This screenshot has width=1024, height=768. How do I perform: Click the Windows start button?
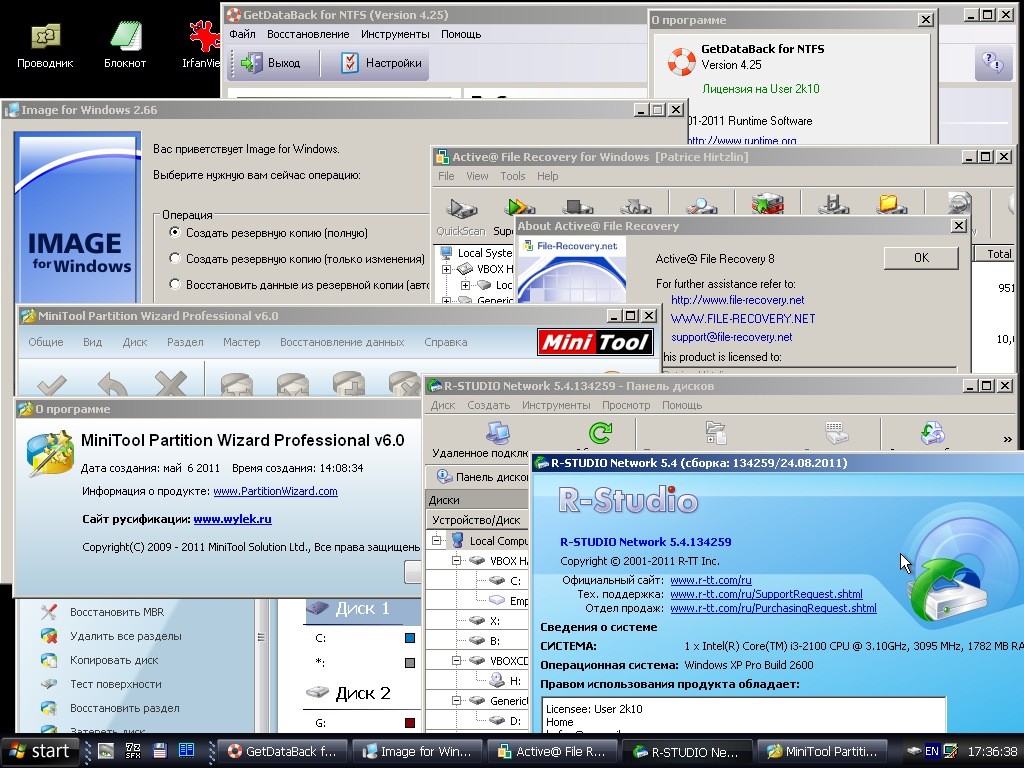coord(40,751)
